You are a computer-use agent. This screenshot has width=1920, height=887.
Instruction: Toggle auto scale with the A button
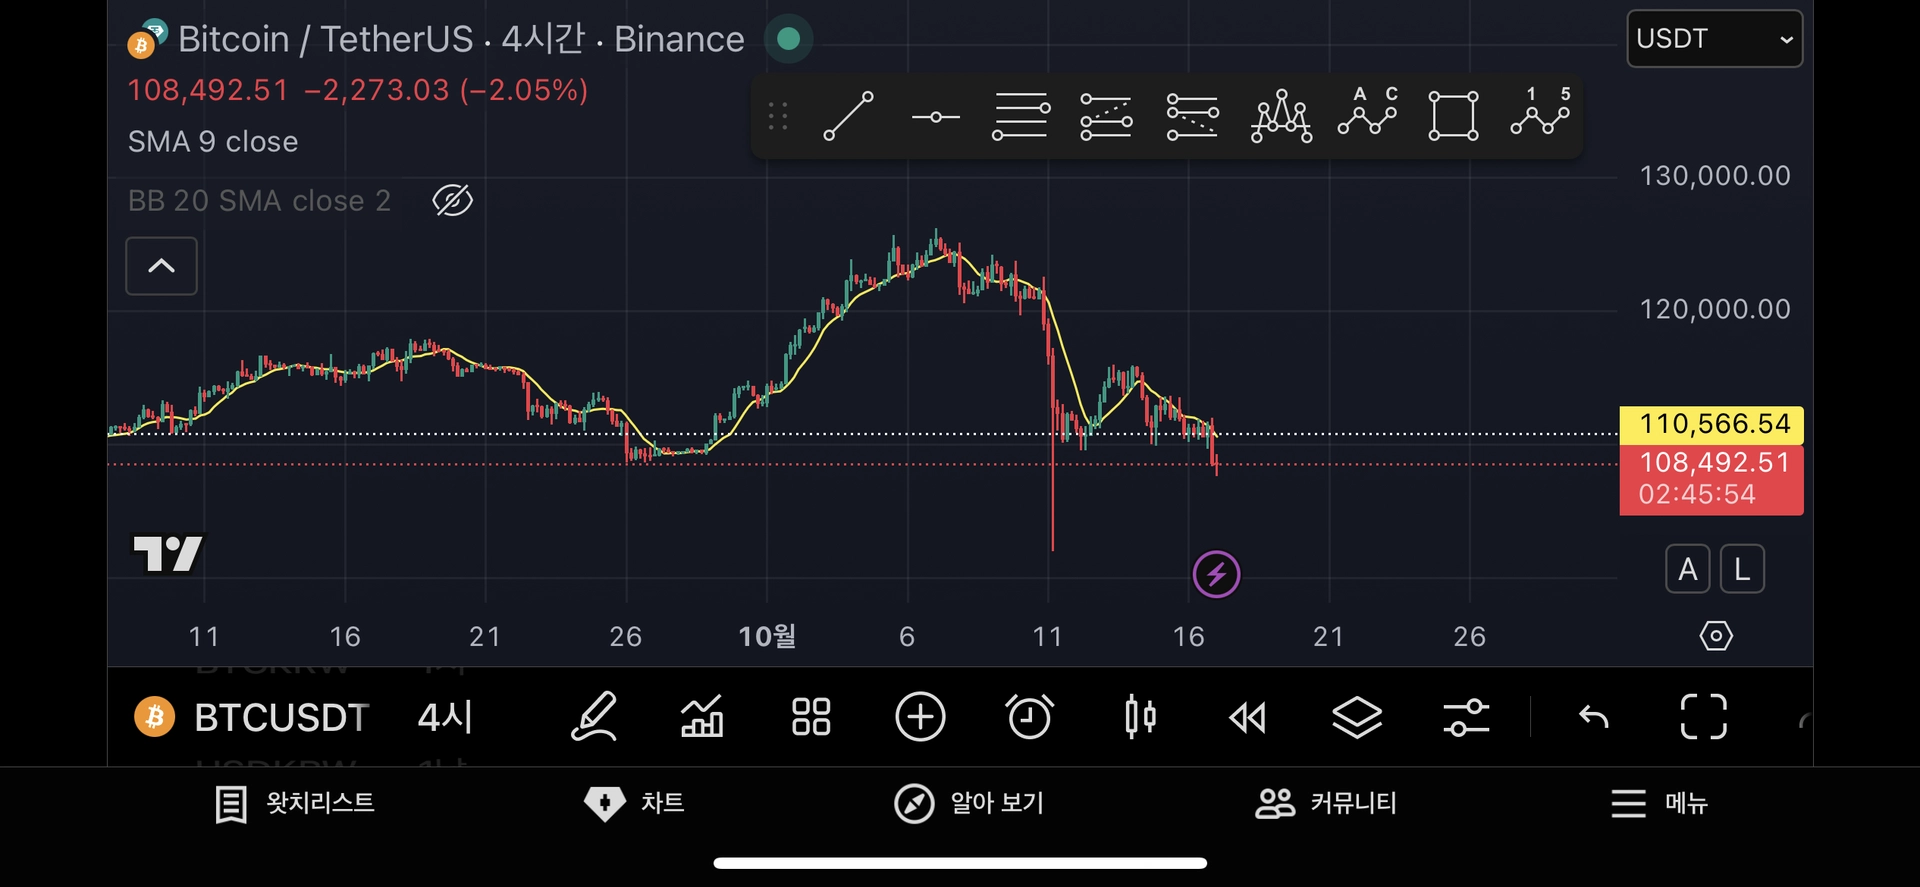tap(1687, 570)
